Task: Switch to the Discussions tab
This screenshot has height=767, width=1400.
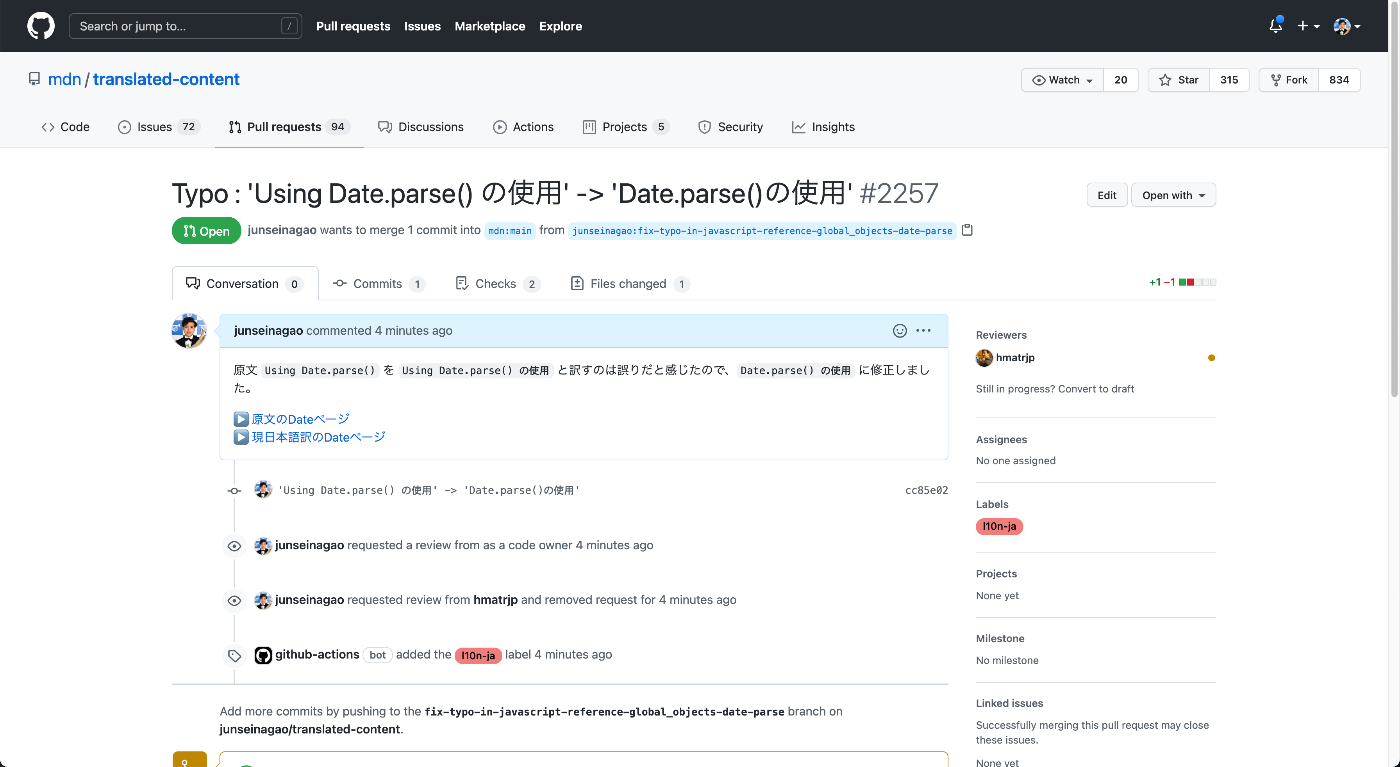Action: (x=421, y=127)
